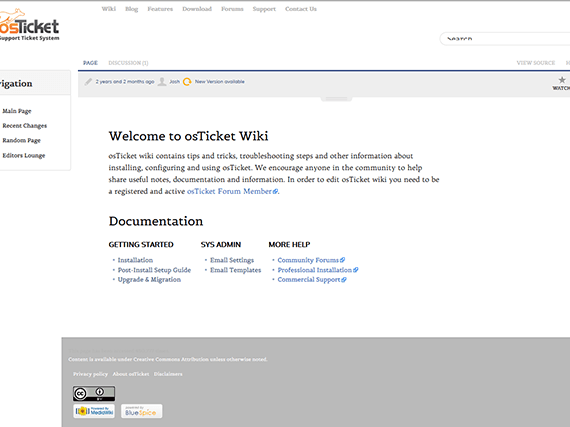Image resolution: width=570 pixels, height=427 pixels.
Task: Open Commercial Support external link
Action: pyautogui.click(x=312, y=279)
